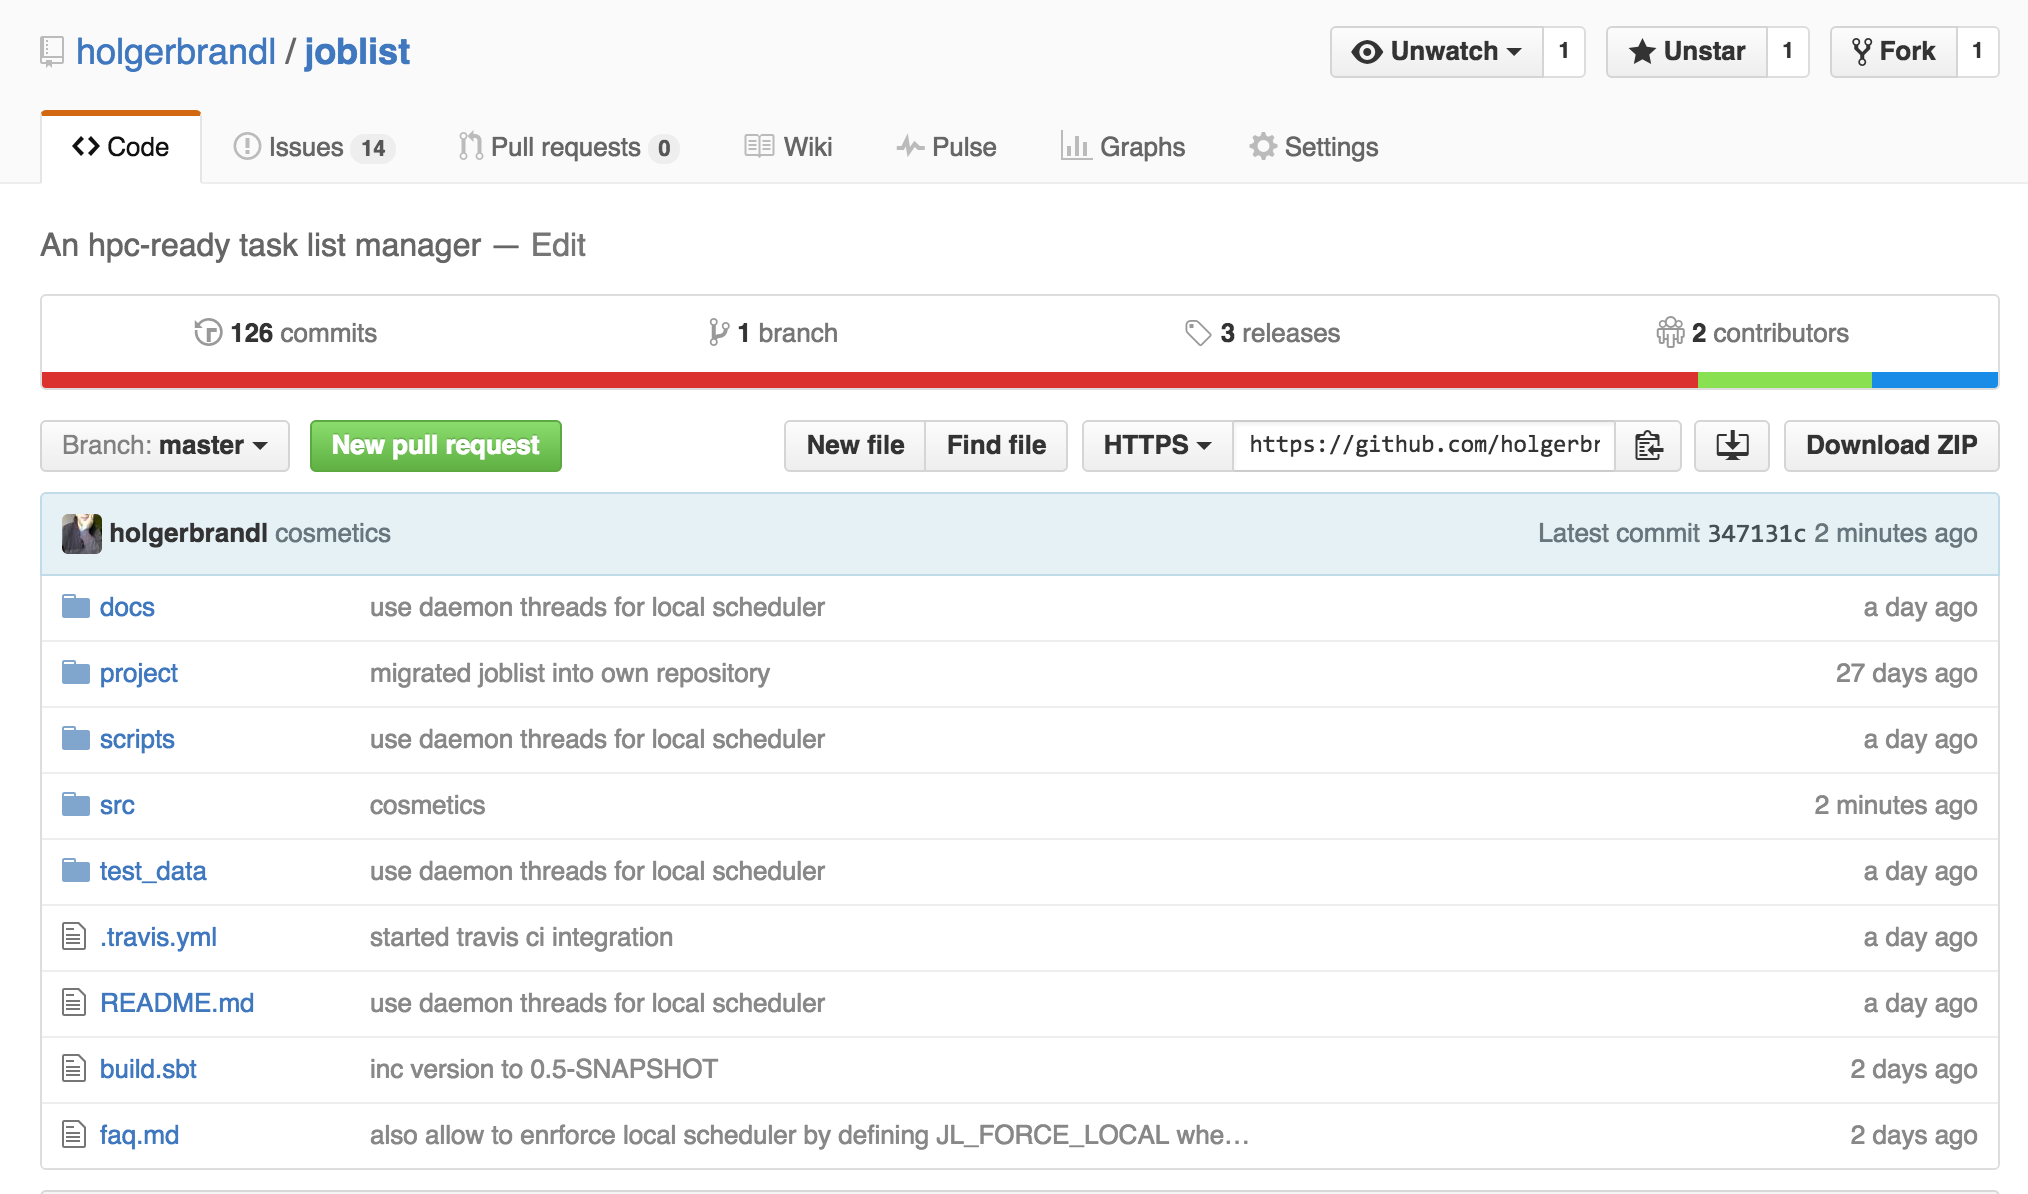Click the stargazers count number
2028x1194 pixels.
coord(1788,52)
